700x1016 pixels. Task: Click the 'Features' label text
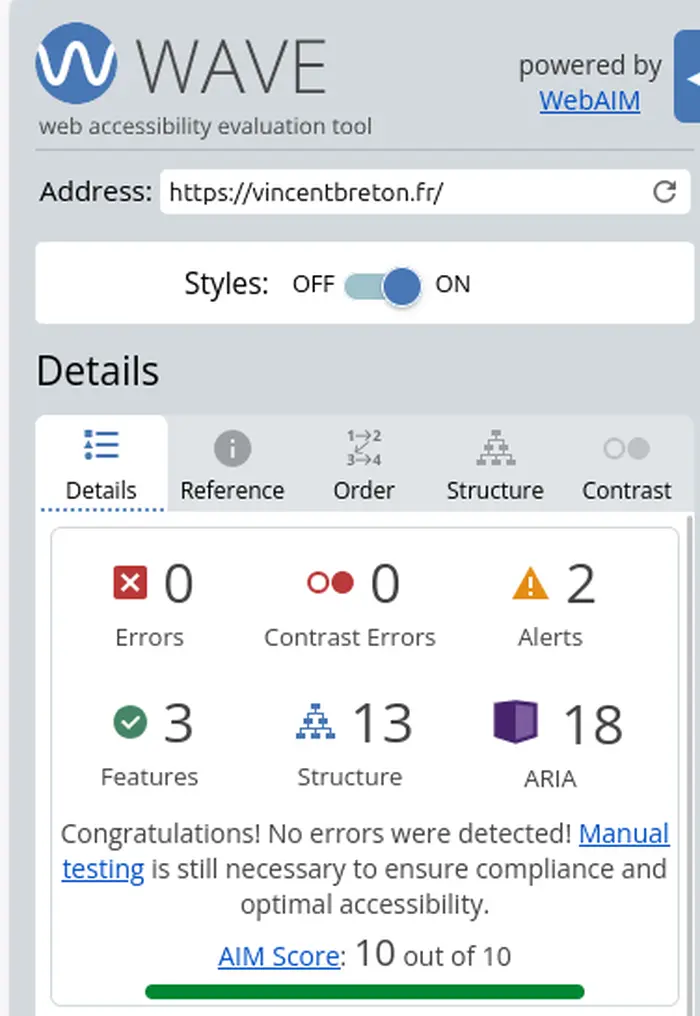(150, 777)
